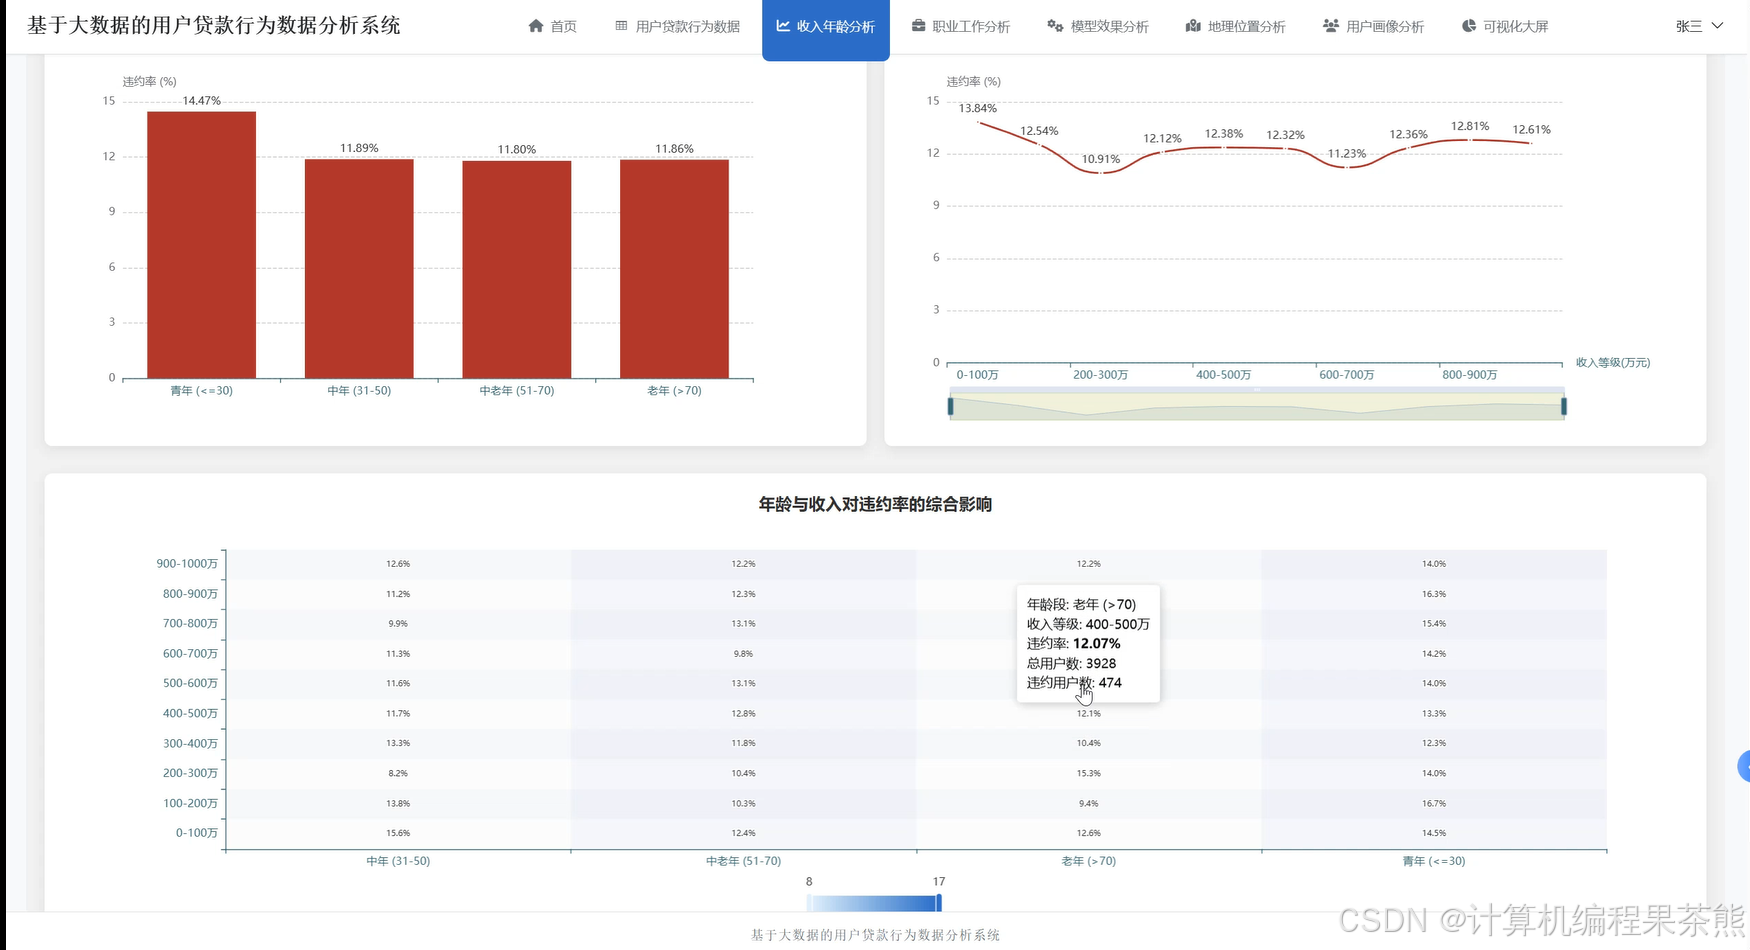Viewport: 1750px width, 950px height.
Task: Click the 200-300万 label on line chart axis
Action: [x=1100, y=375]
